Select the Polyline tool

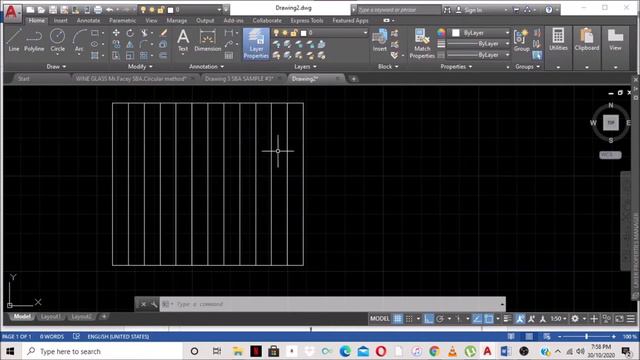coord(34,40)
